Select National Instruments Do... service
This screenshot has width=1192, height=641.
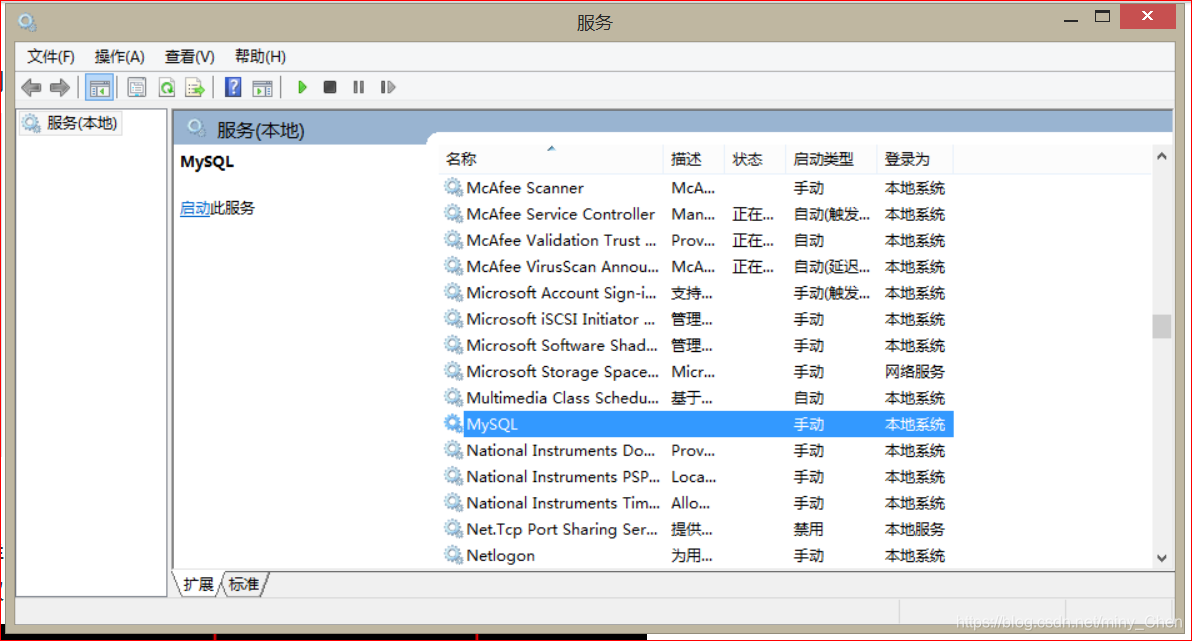pyautogui.click(x=696, y=451)
